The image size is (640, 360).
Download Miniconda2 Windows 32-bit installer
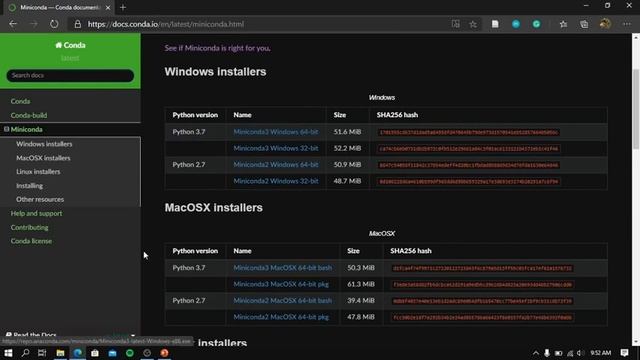point(276,181)
